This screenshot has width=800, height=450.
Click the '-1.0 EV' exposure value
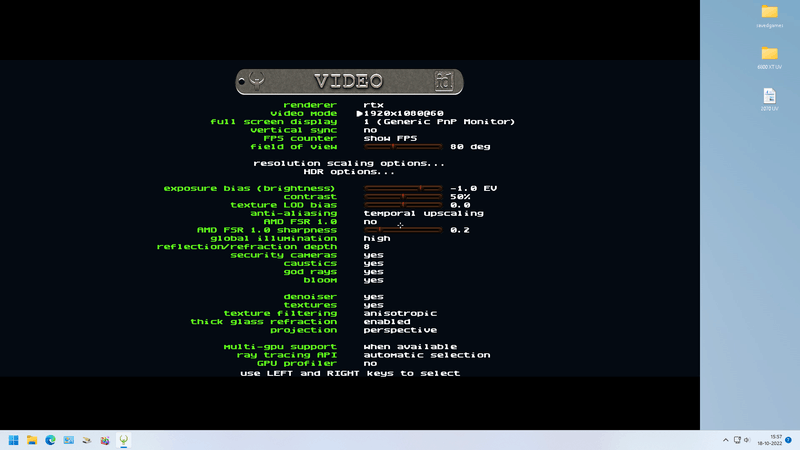[473, 188]
